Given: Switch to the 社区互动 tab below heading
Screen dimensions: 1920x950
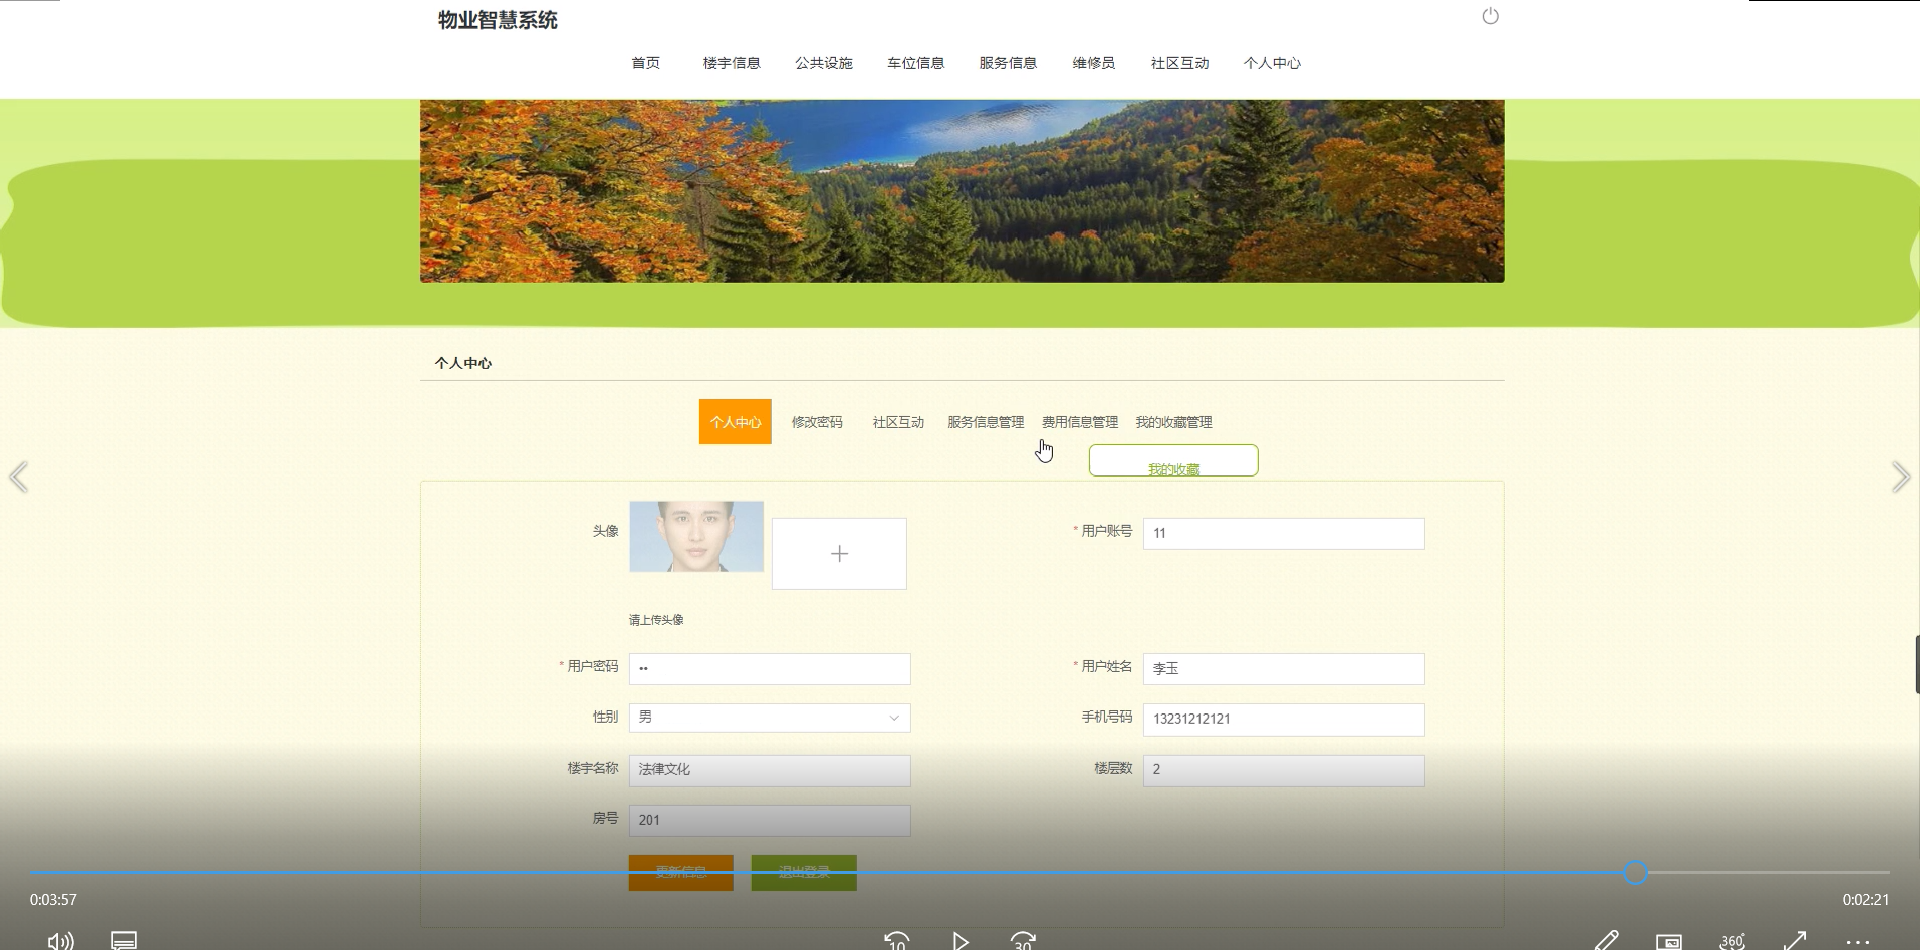Looking at the screenshot, I should (898, 422).
